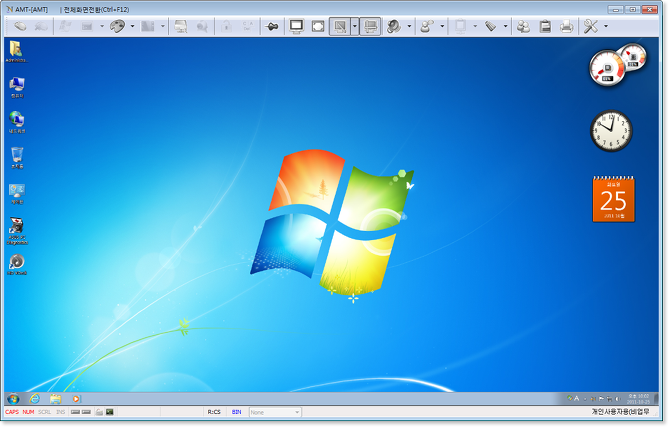Screen dimensions: 670x429
Task: Select the user folder desktop icon
Action: (x=16, y=52)
